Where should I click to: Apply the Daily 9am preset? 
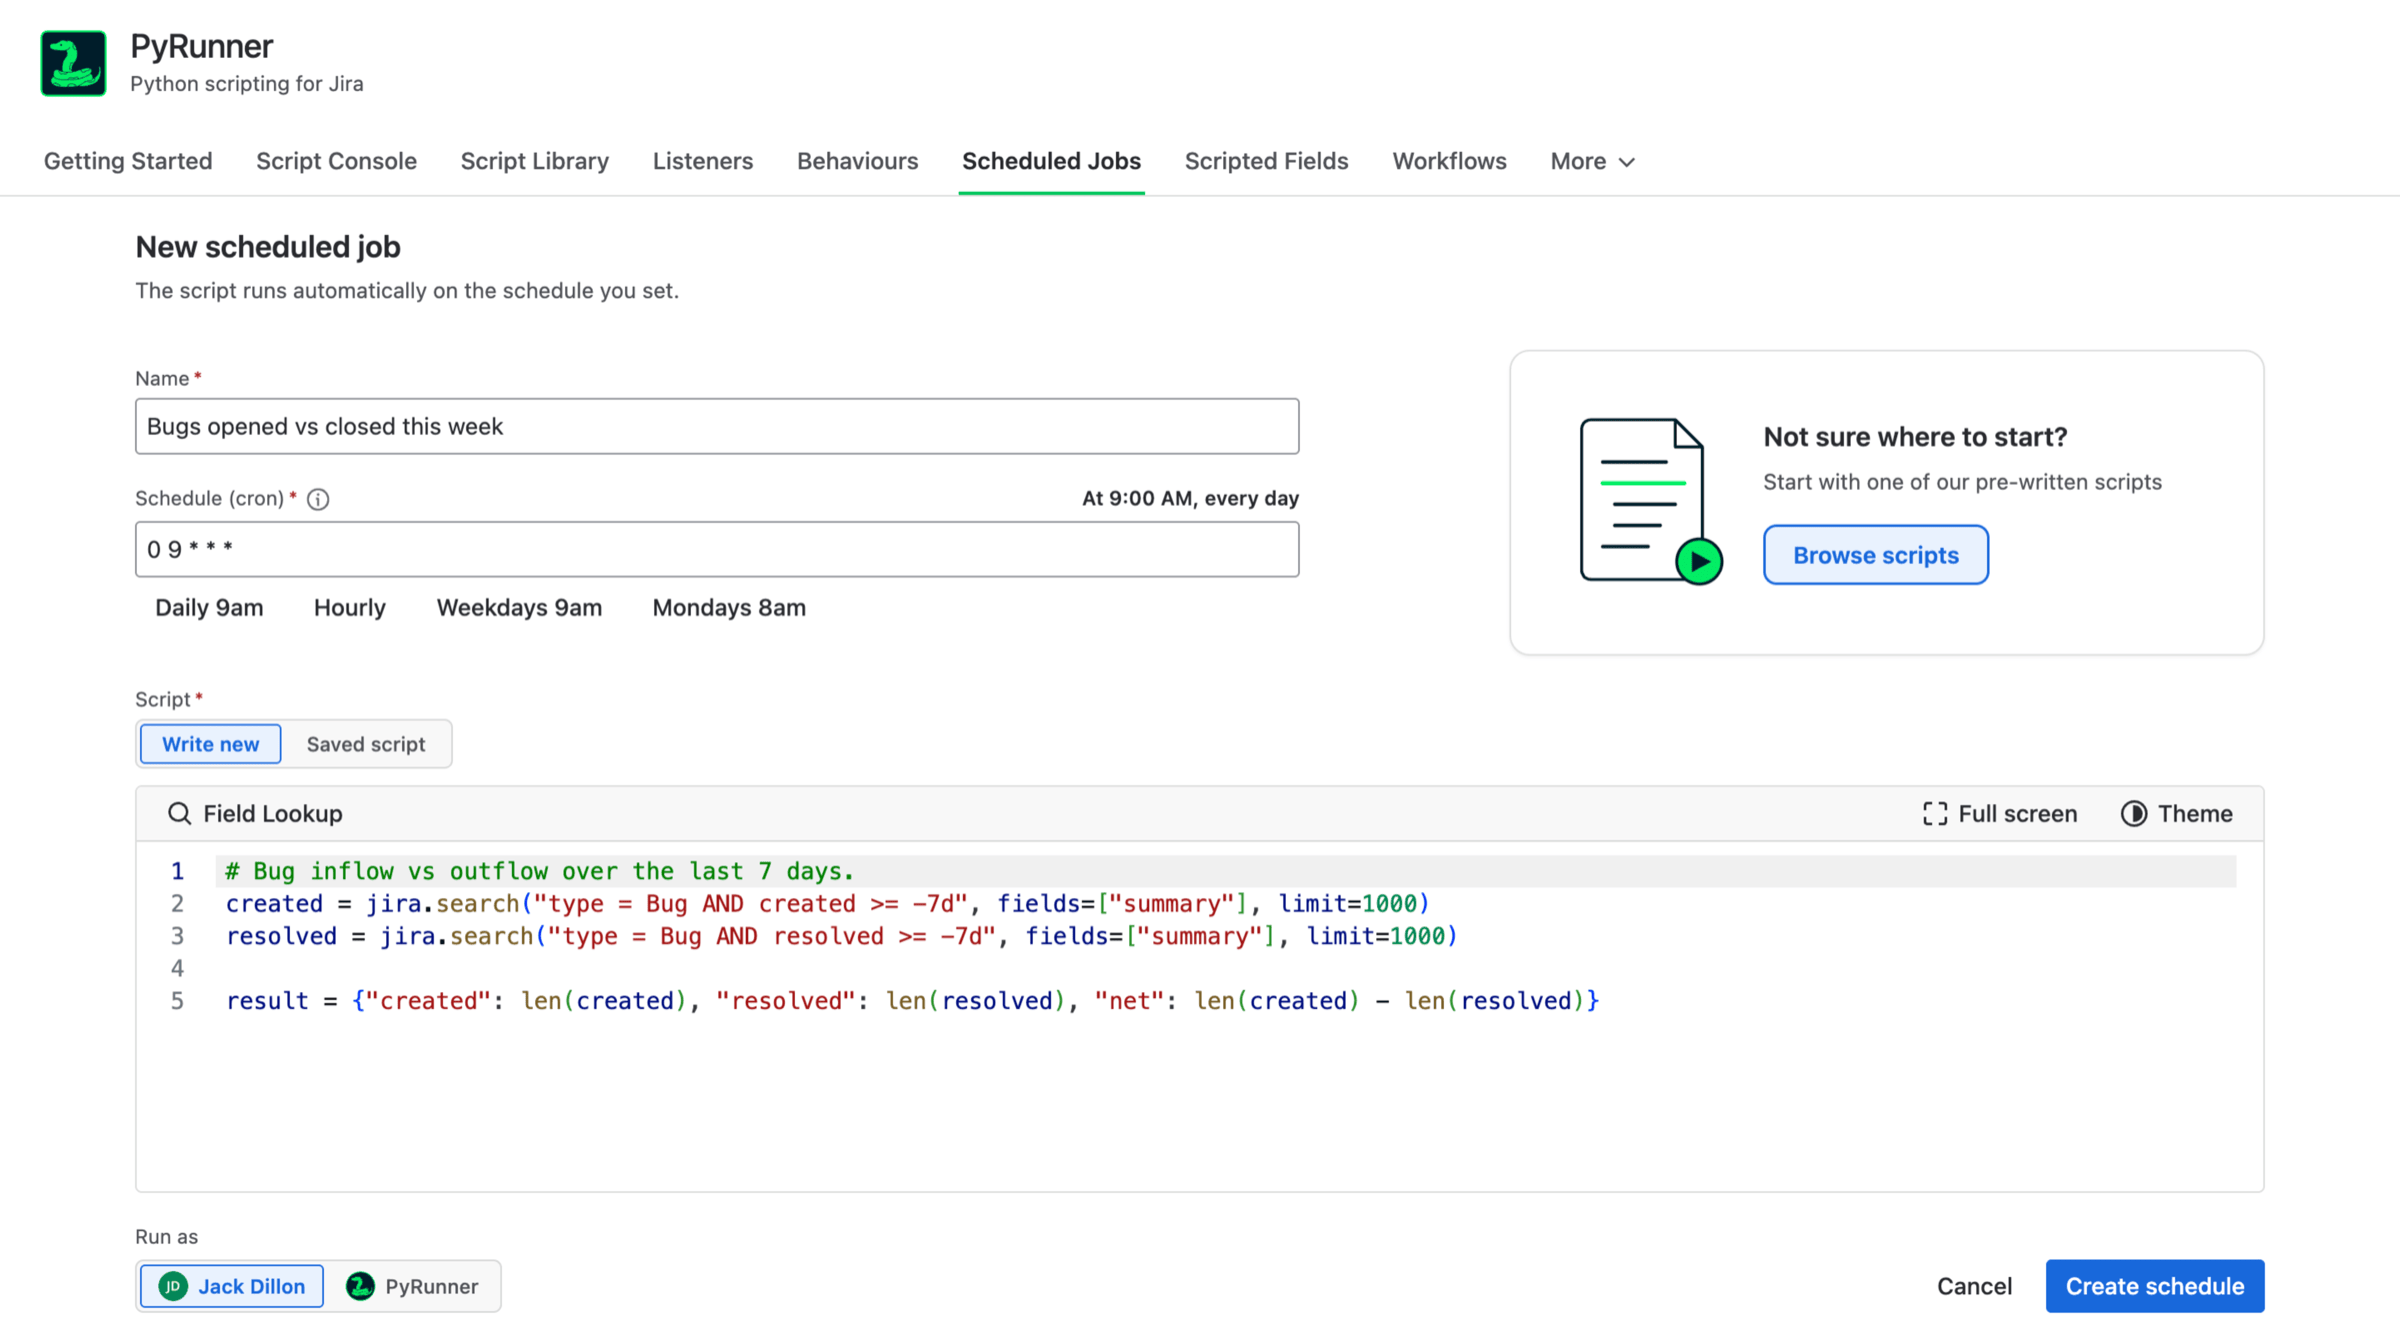pos(209,607)
